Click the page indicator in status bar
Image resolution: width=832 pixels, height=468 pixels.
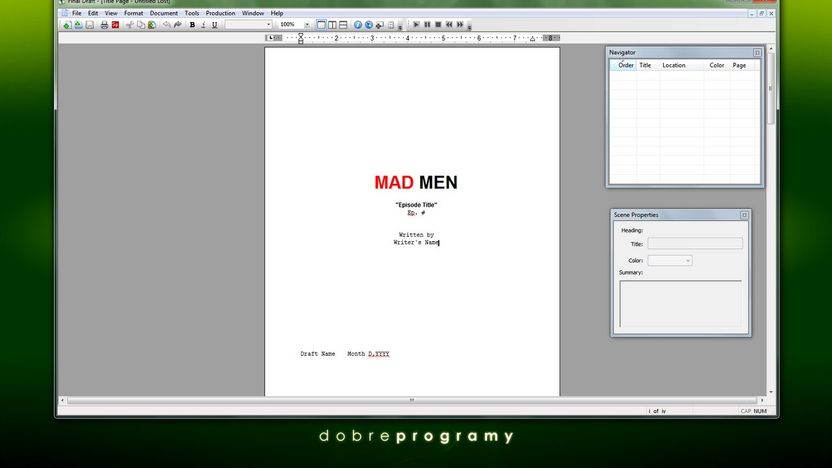pyautogui.click(x=657, y=411)
